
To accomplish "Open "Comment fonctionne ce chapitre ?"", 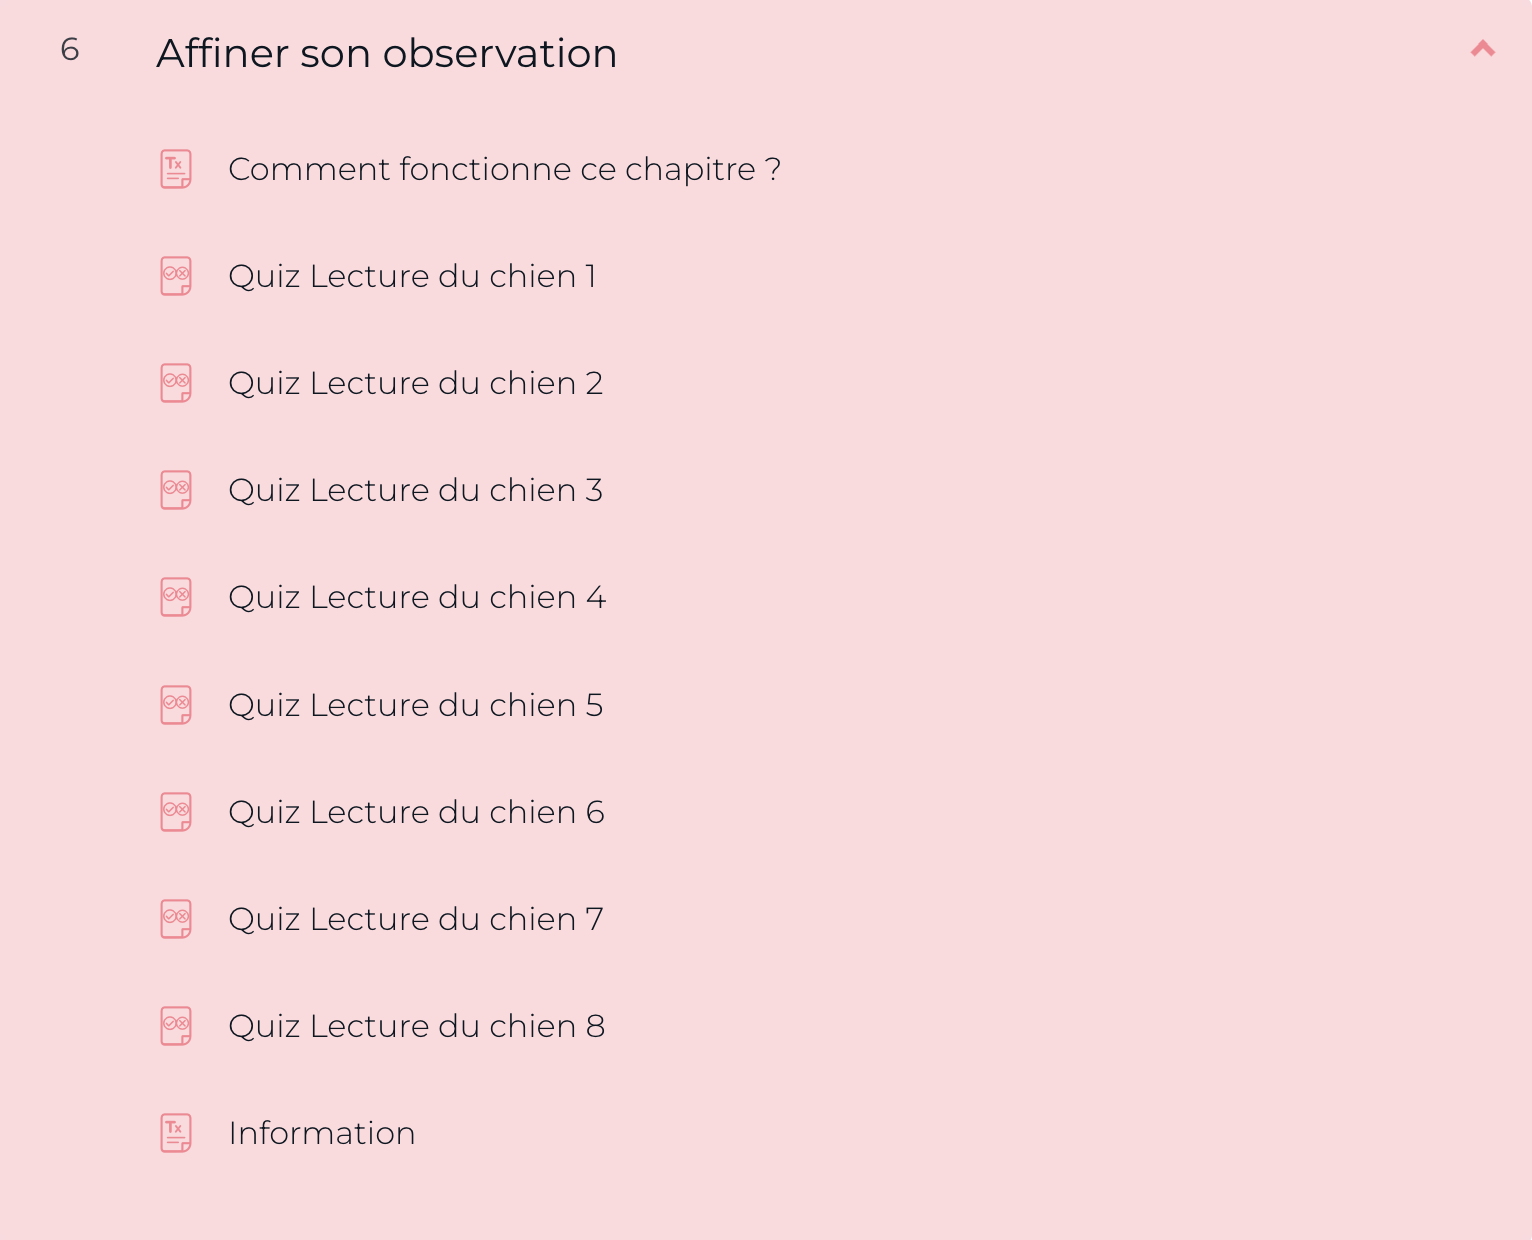I will click(x=504, y=169).
